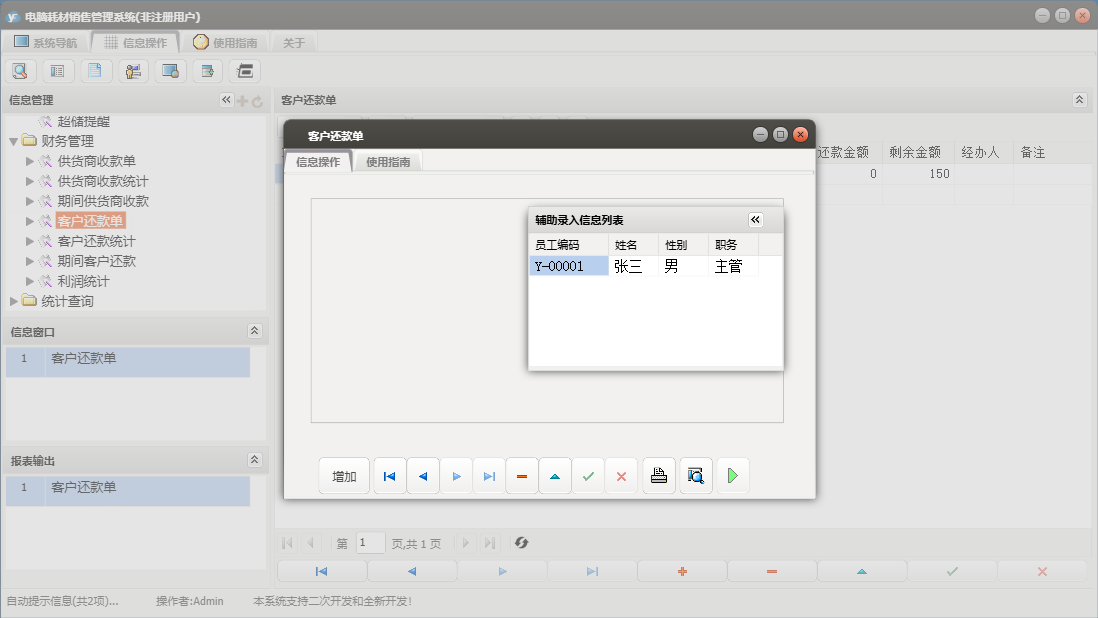Select the Y-00001 employee row
This screenshot has width=1098, height=618.
(567, 266)
